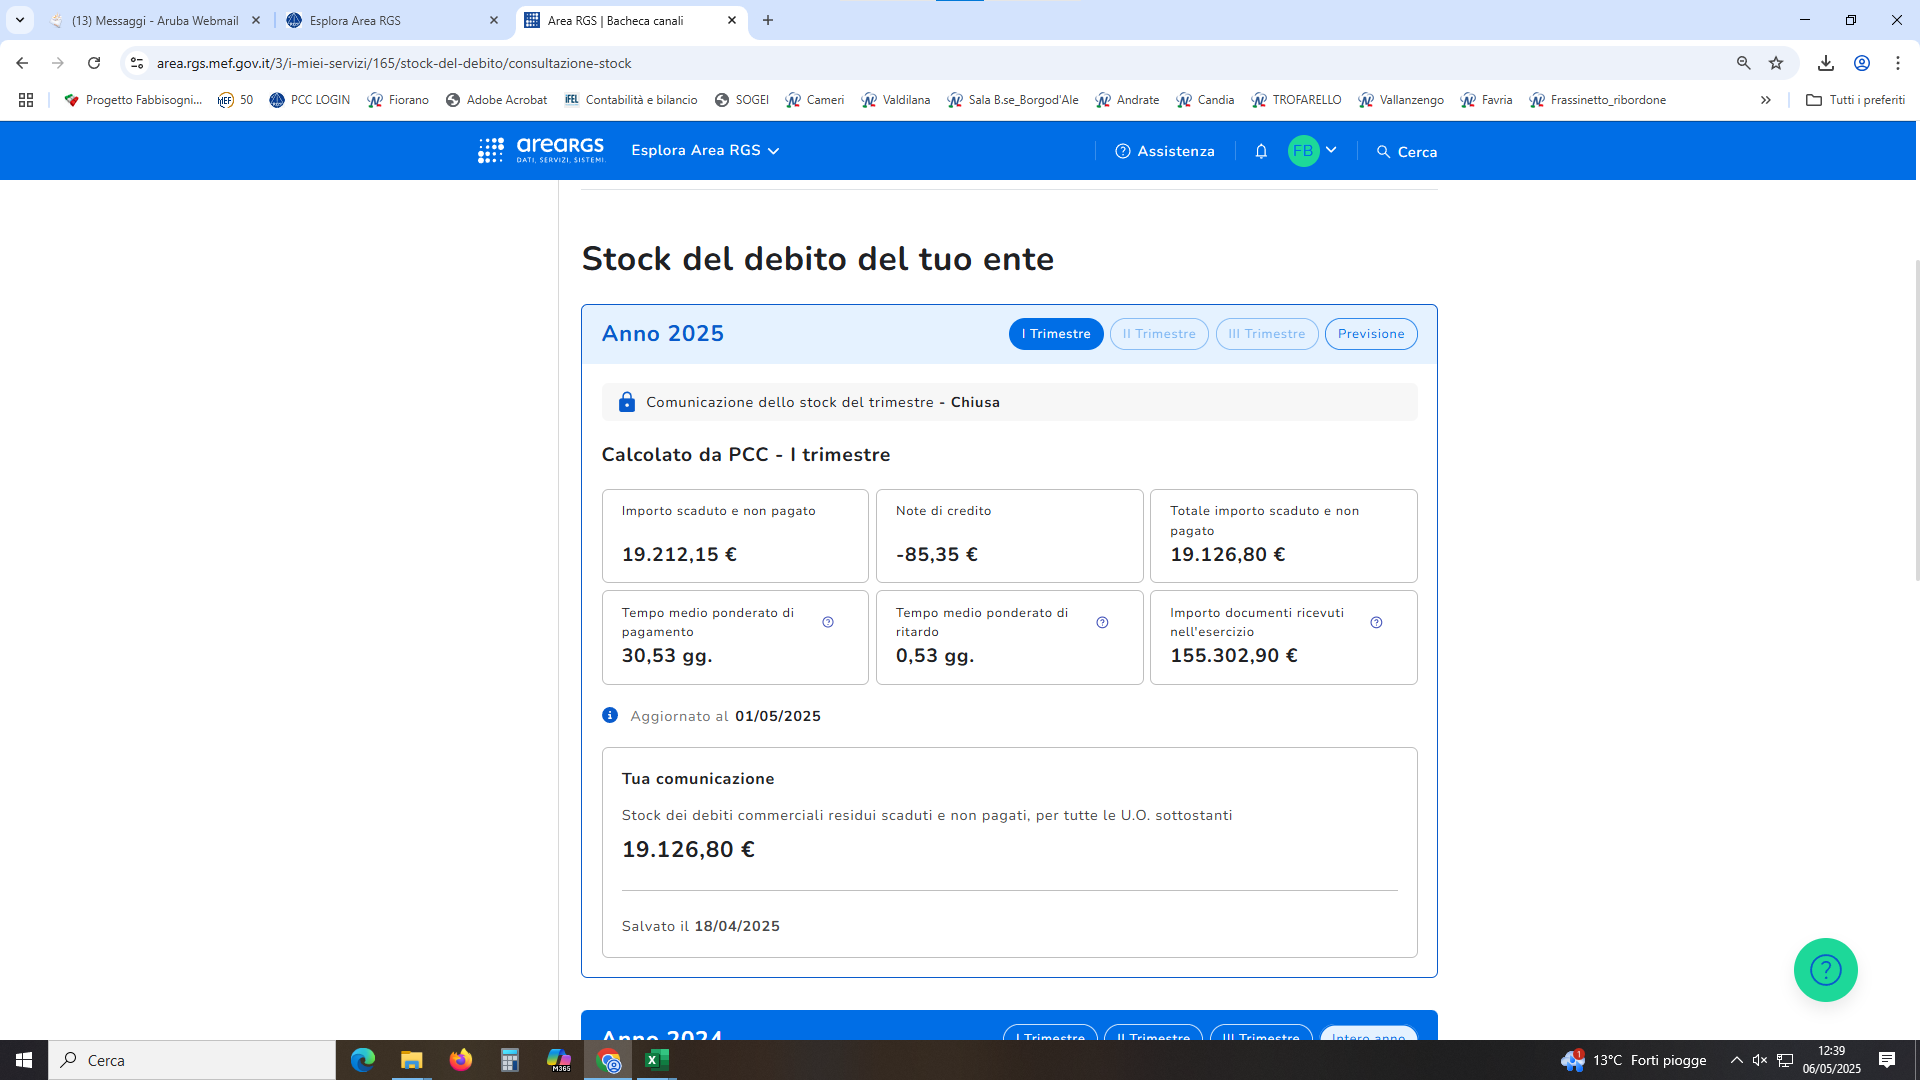Viewport: 1920px width, 1080px height.
Task: Select II Trimestre for Anno 2025
Action: pos(1158,334)
